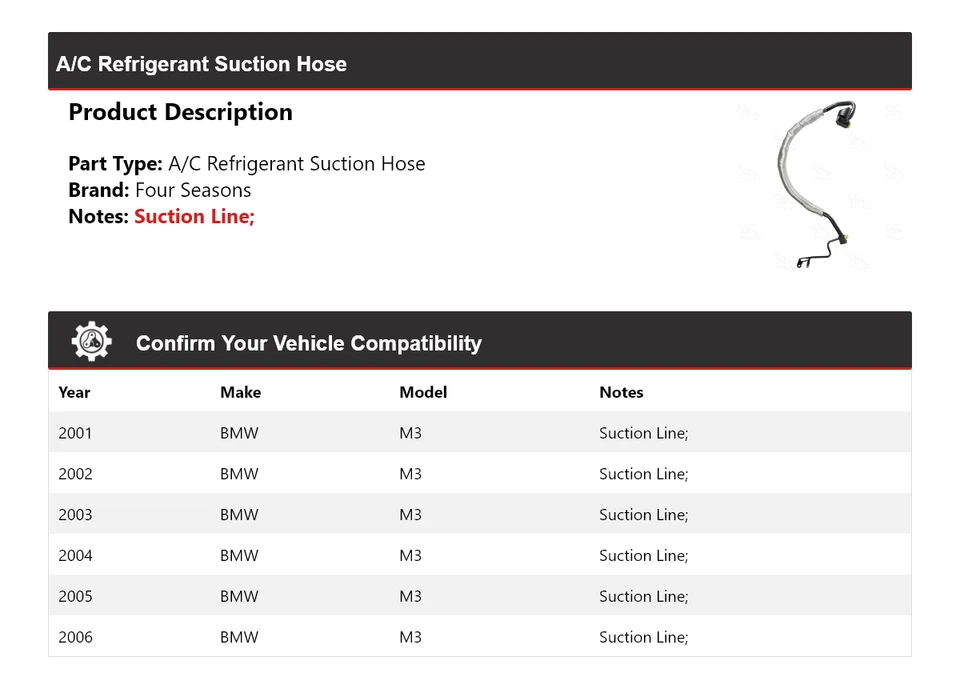Click the Part Type description line
The height and width of the screenshot is (689, 960).
tap(246, 164)
